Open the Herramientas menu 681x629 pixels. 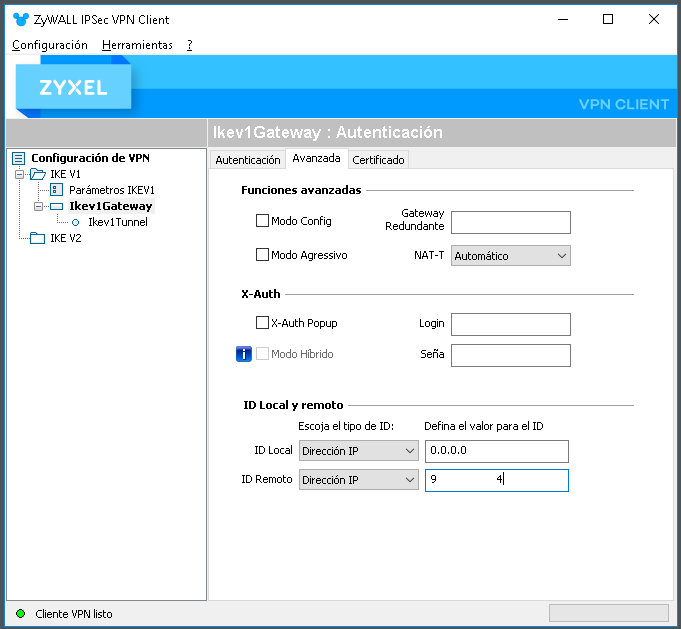[x=137, y=45]
